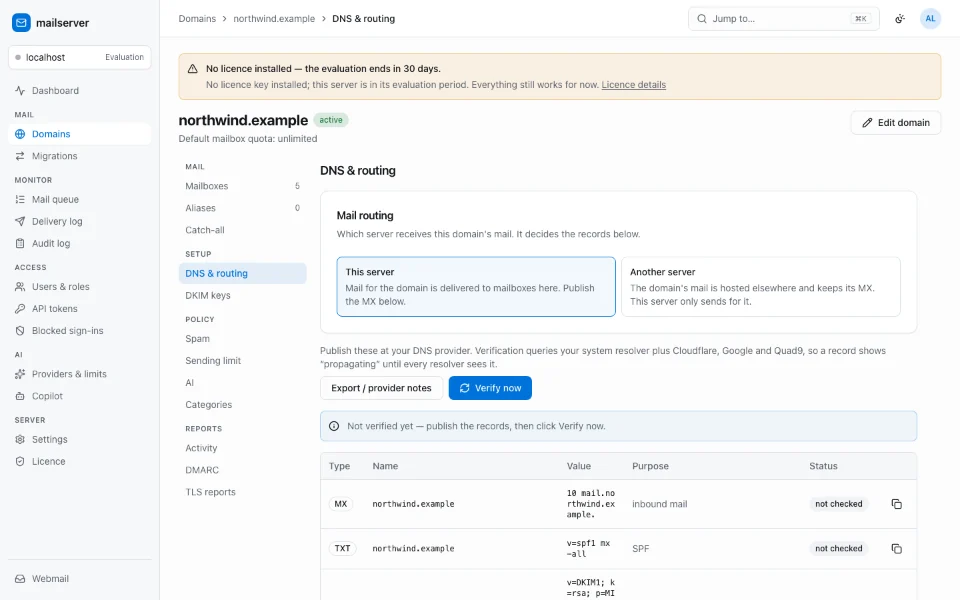The width and height of the screenshot is (960, 600).
Task: Click the Settings gear icon
Action: (20, 440)
